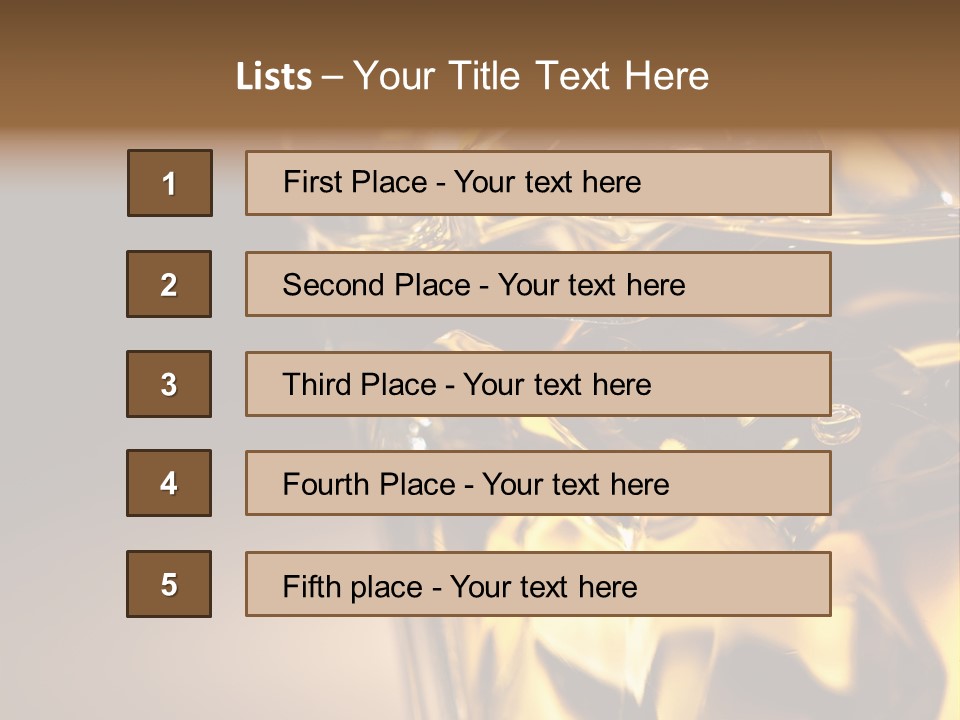Click the number 5 box
Screen dimensions: 960x720
169,584
